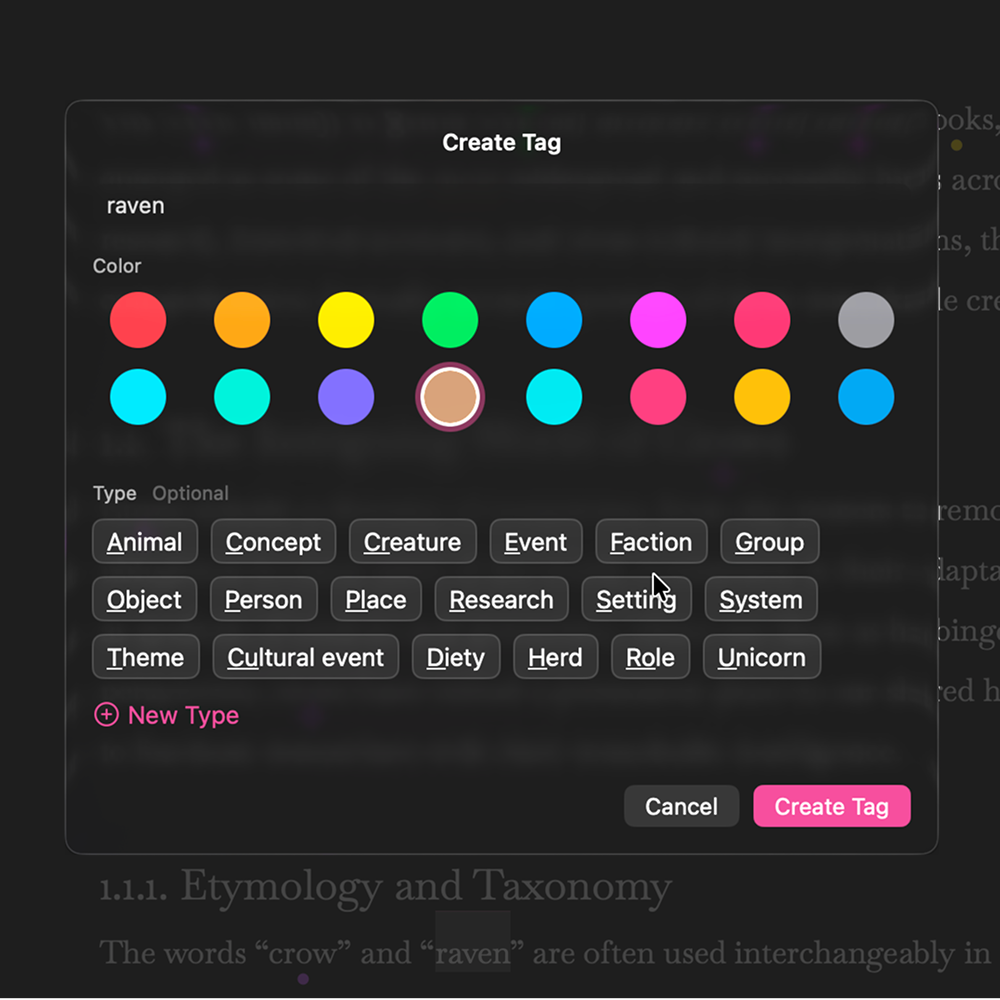This screenshot has height=1000, width=1000.
Task: Select the red color swatch
Action: tap(138, 320)
